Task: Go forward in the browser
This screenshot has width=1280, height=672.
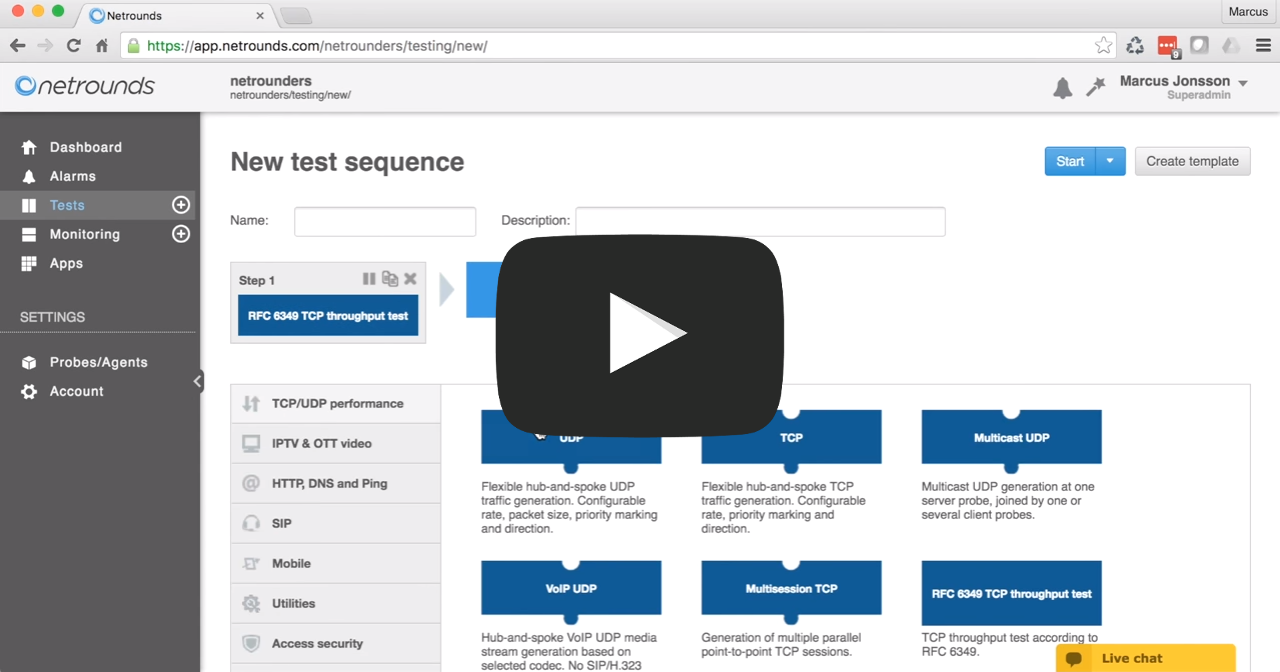Action: click(x=45, y=45)
